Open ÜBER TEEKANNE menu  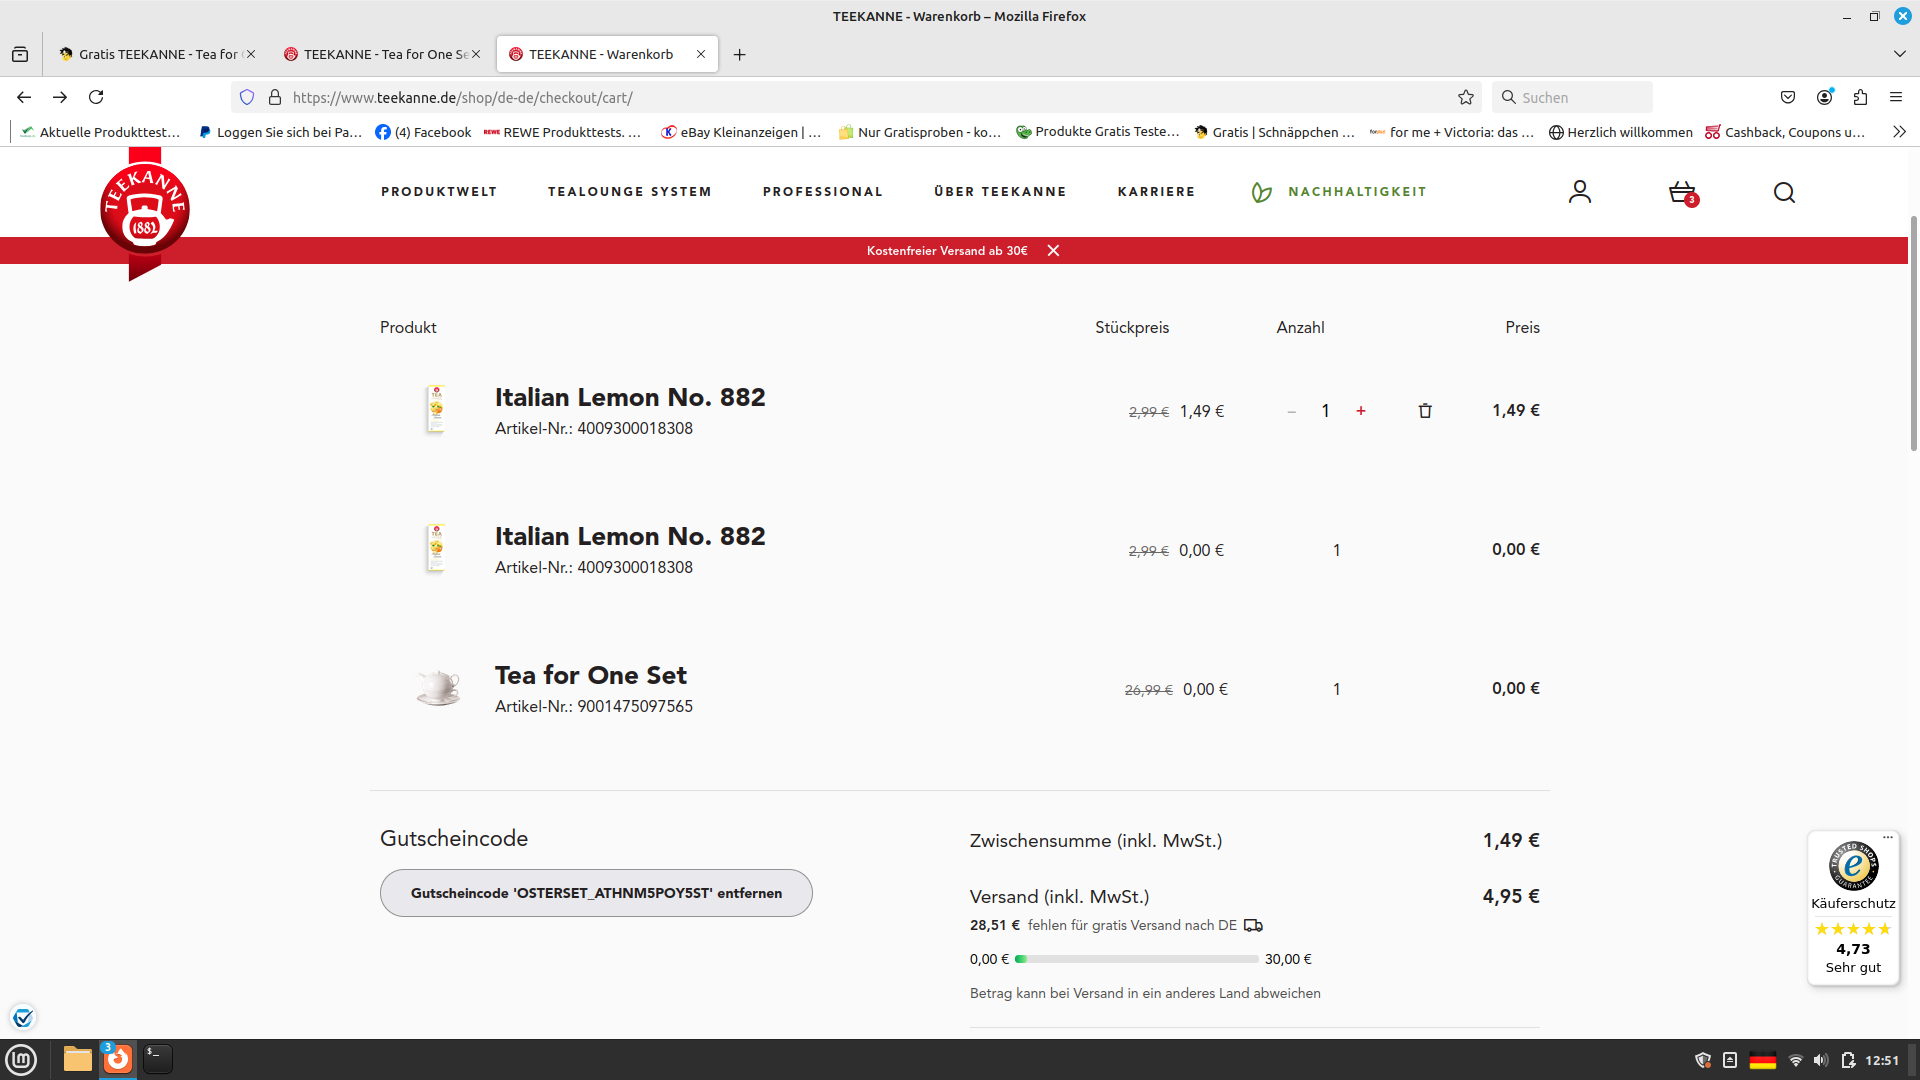coord(1000,192)
